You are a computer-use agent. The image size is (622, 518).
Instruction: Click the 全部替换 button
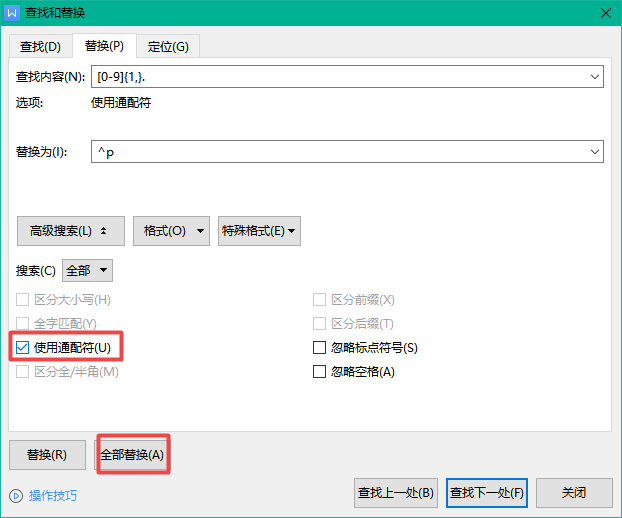click(x=132, y=455)
